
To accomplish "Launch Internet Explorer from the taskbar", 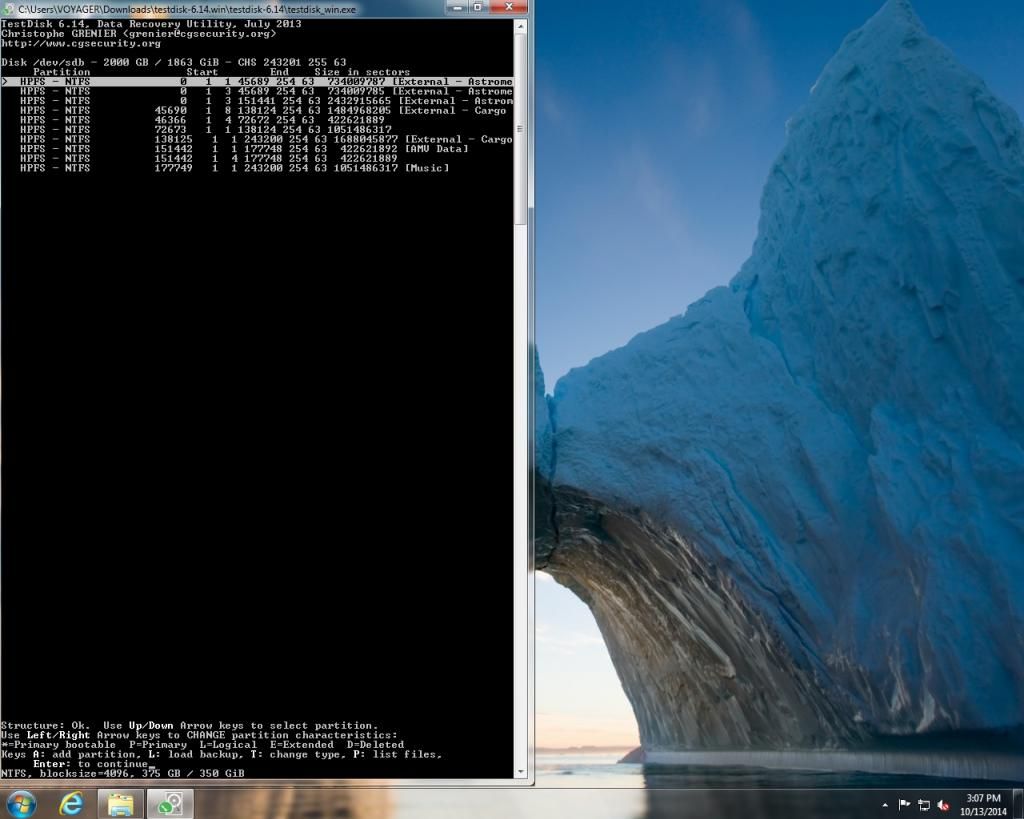I will pyautogui.click(x=71, y=803).
